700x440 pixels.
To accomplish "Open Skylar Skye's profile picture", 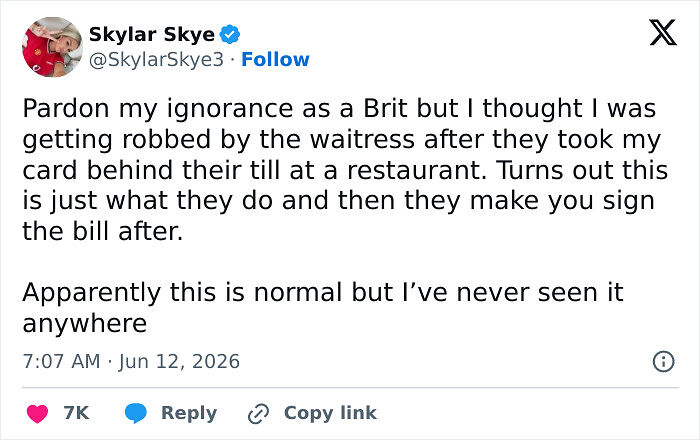I will pyautogui.click(x=52, y=47).
